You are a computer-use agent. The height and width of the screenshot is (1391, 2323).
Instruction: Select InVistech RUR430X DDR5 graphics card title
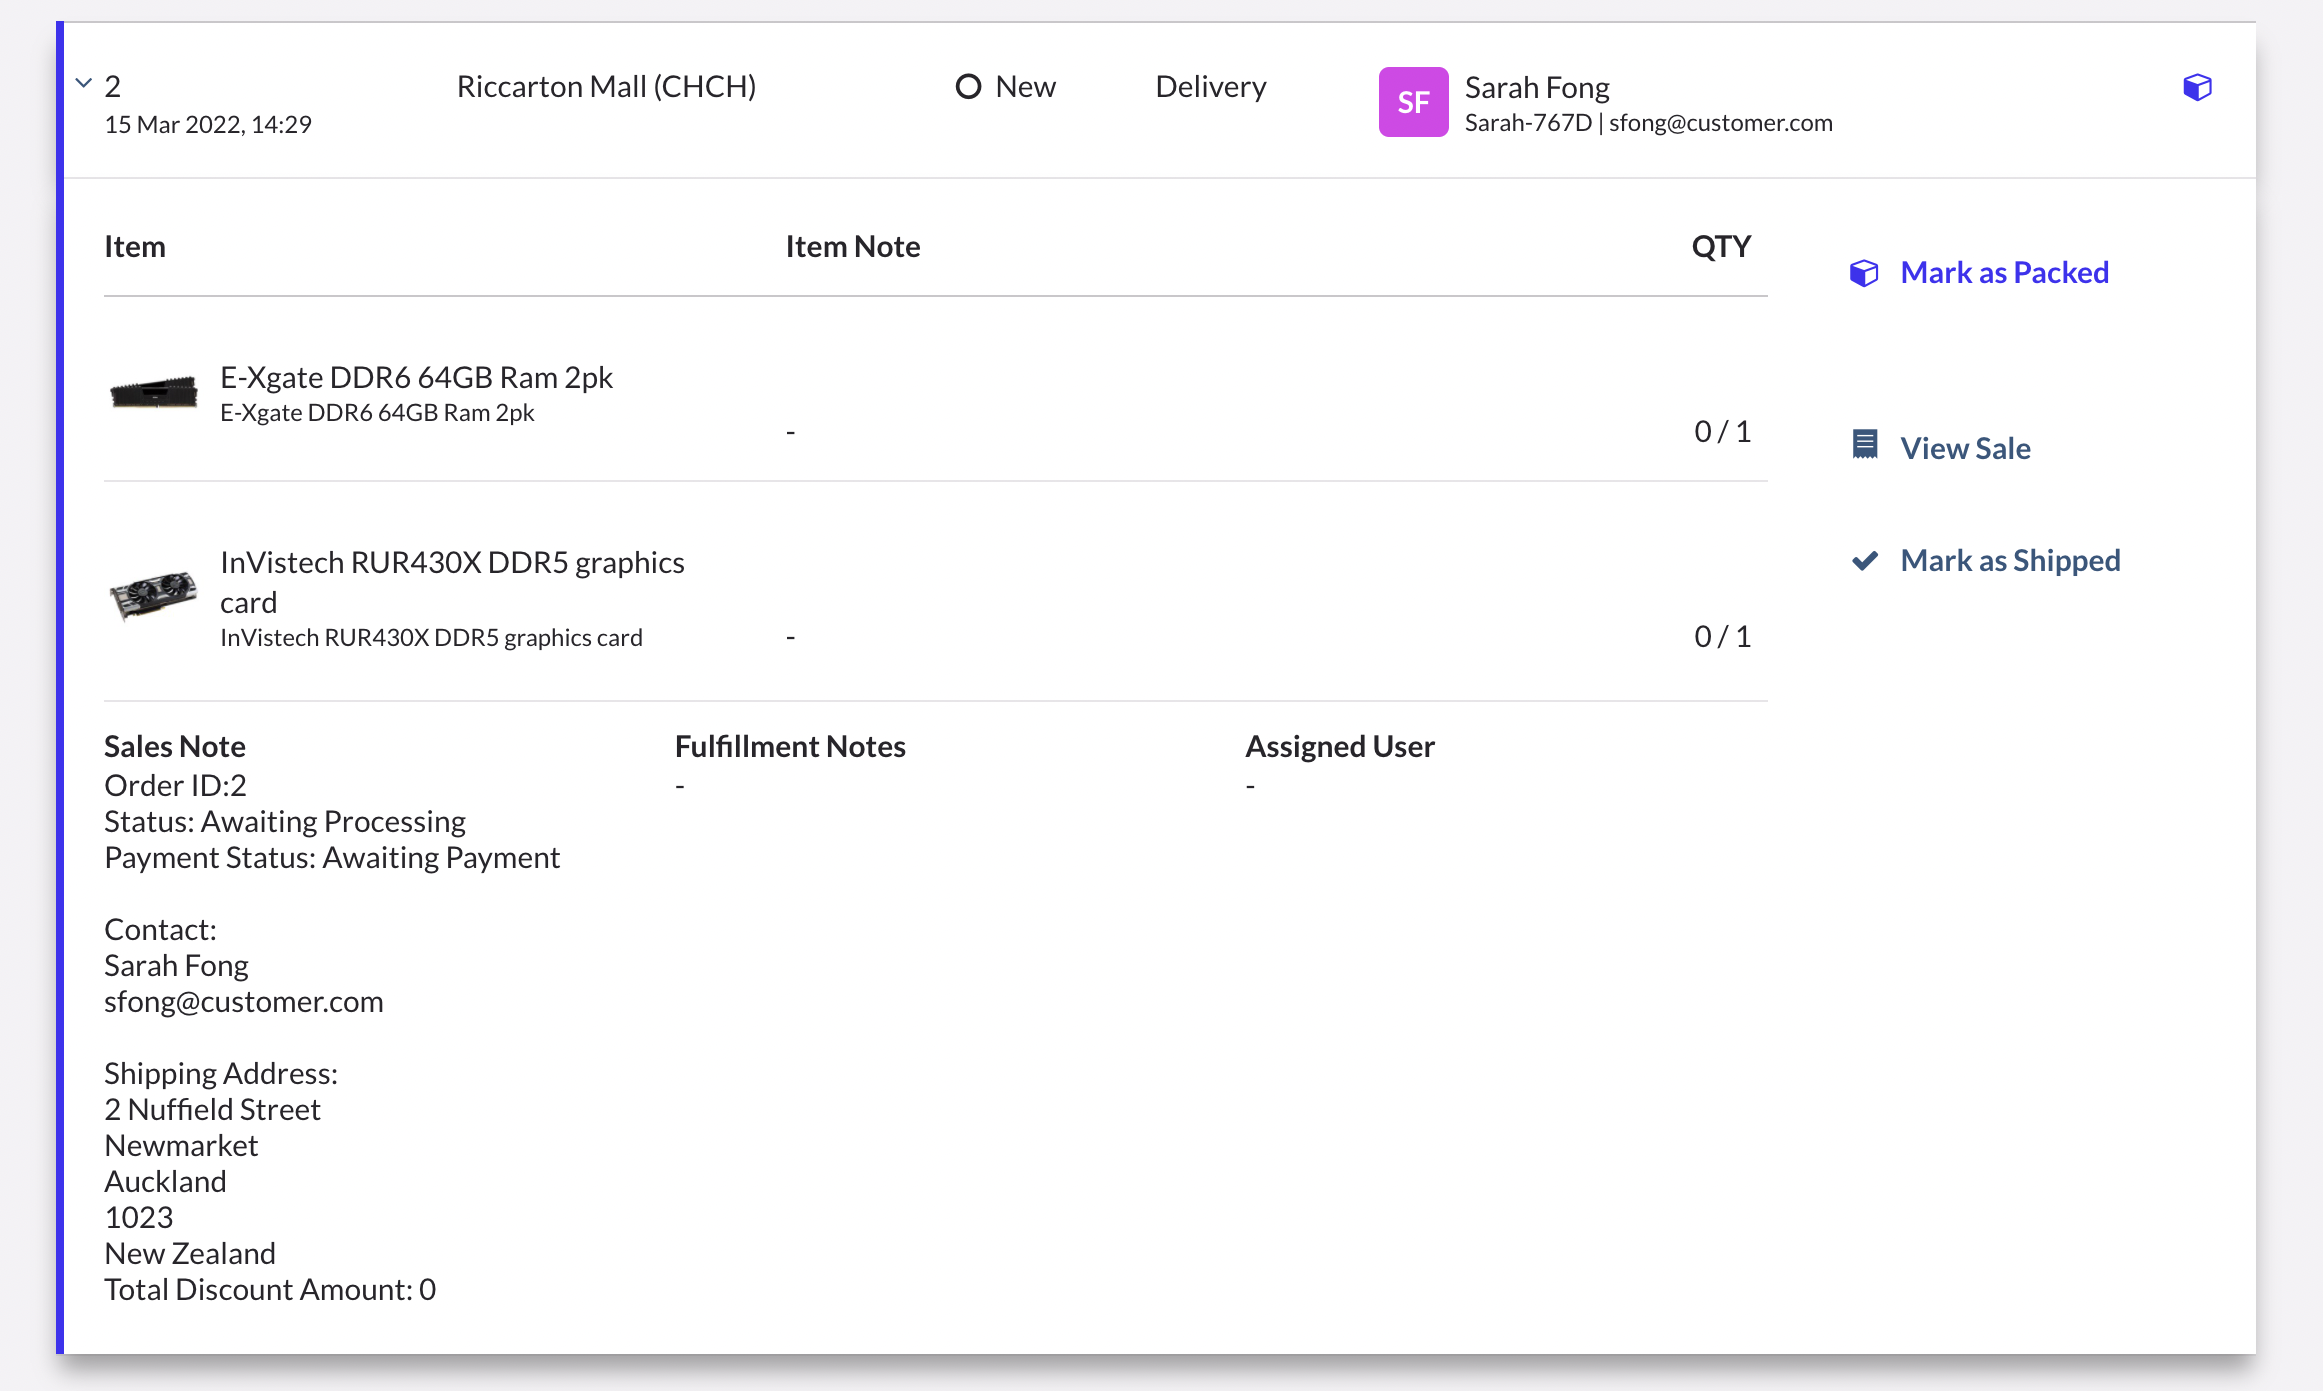(x=452, y=582)
